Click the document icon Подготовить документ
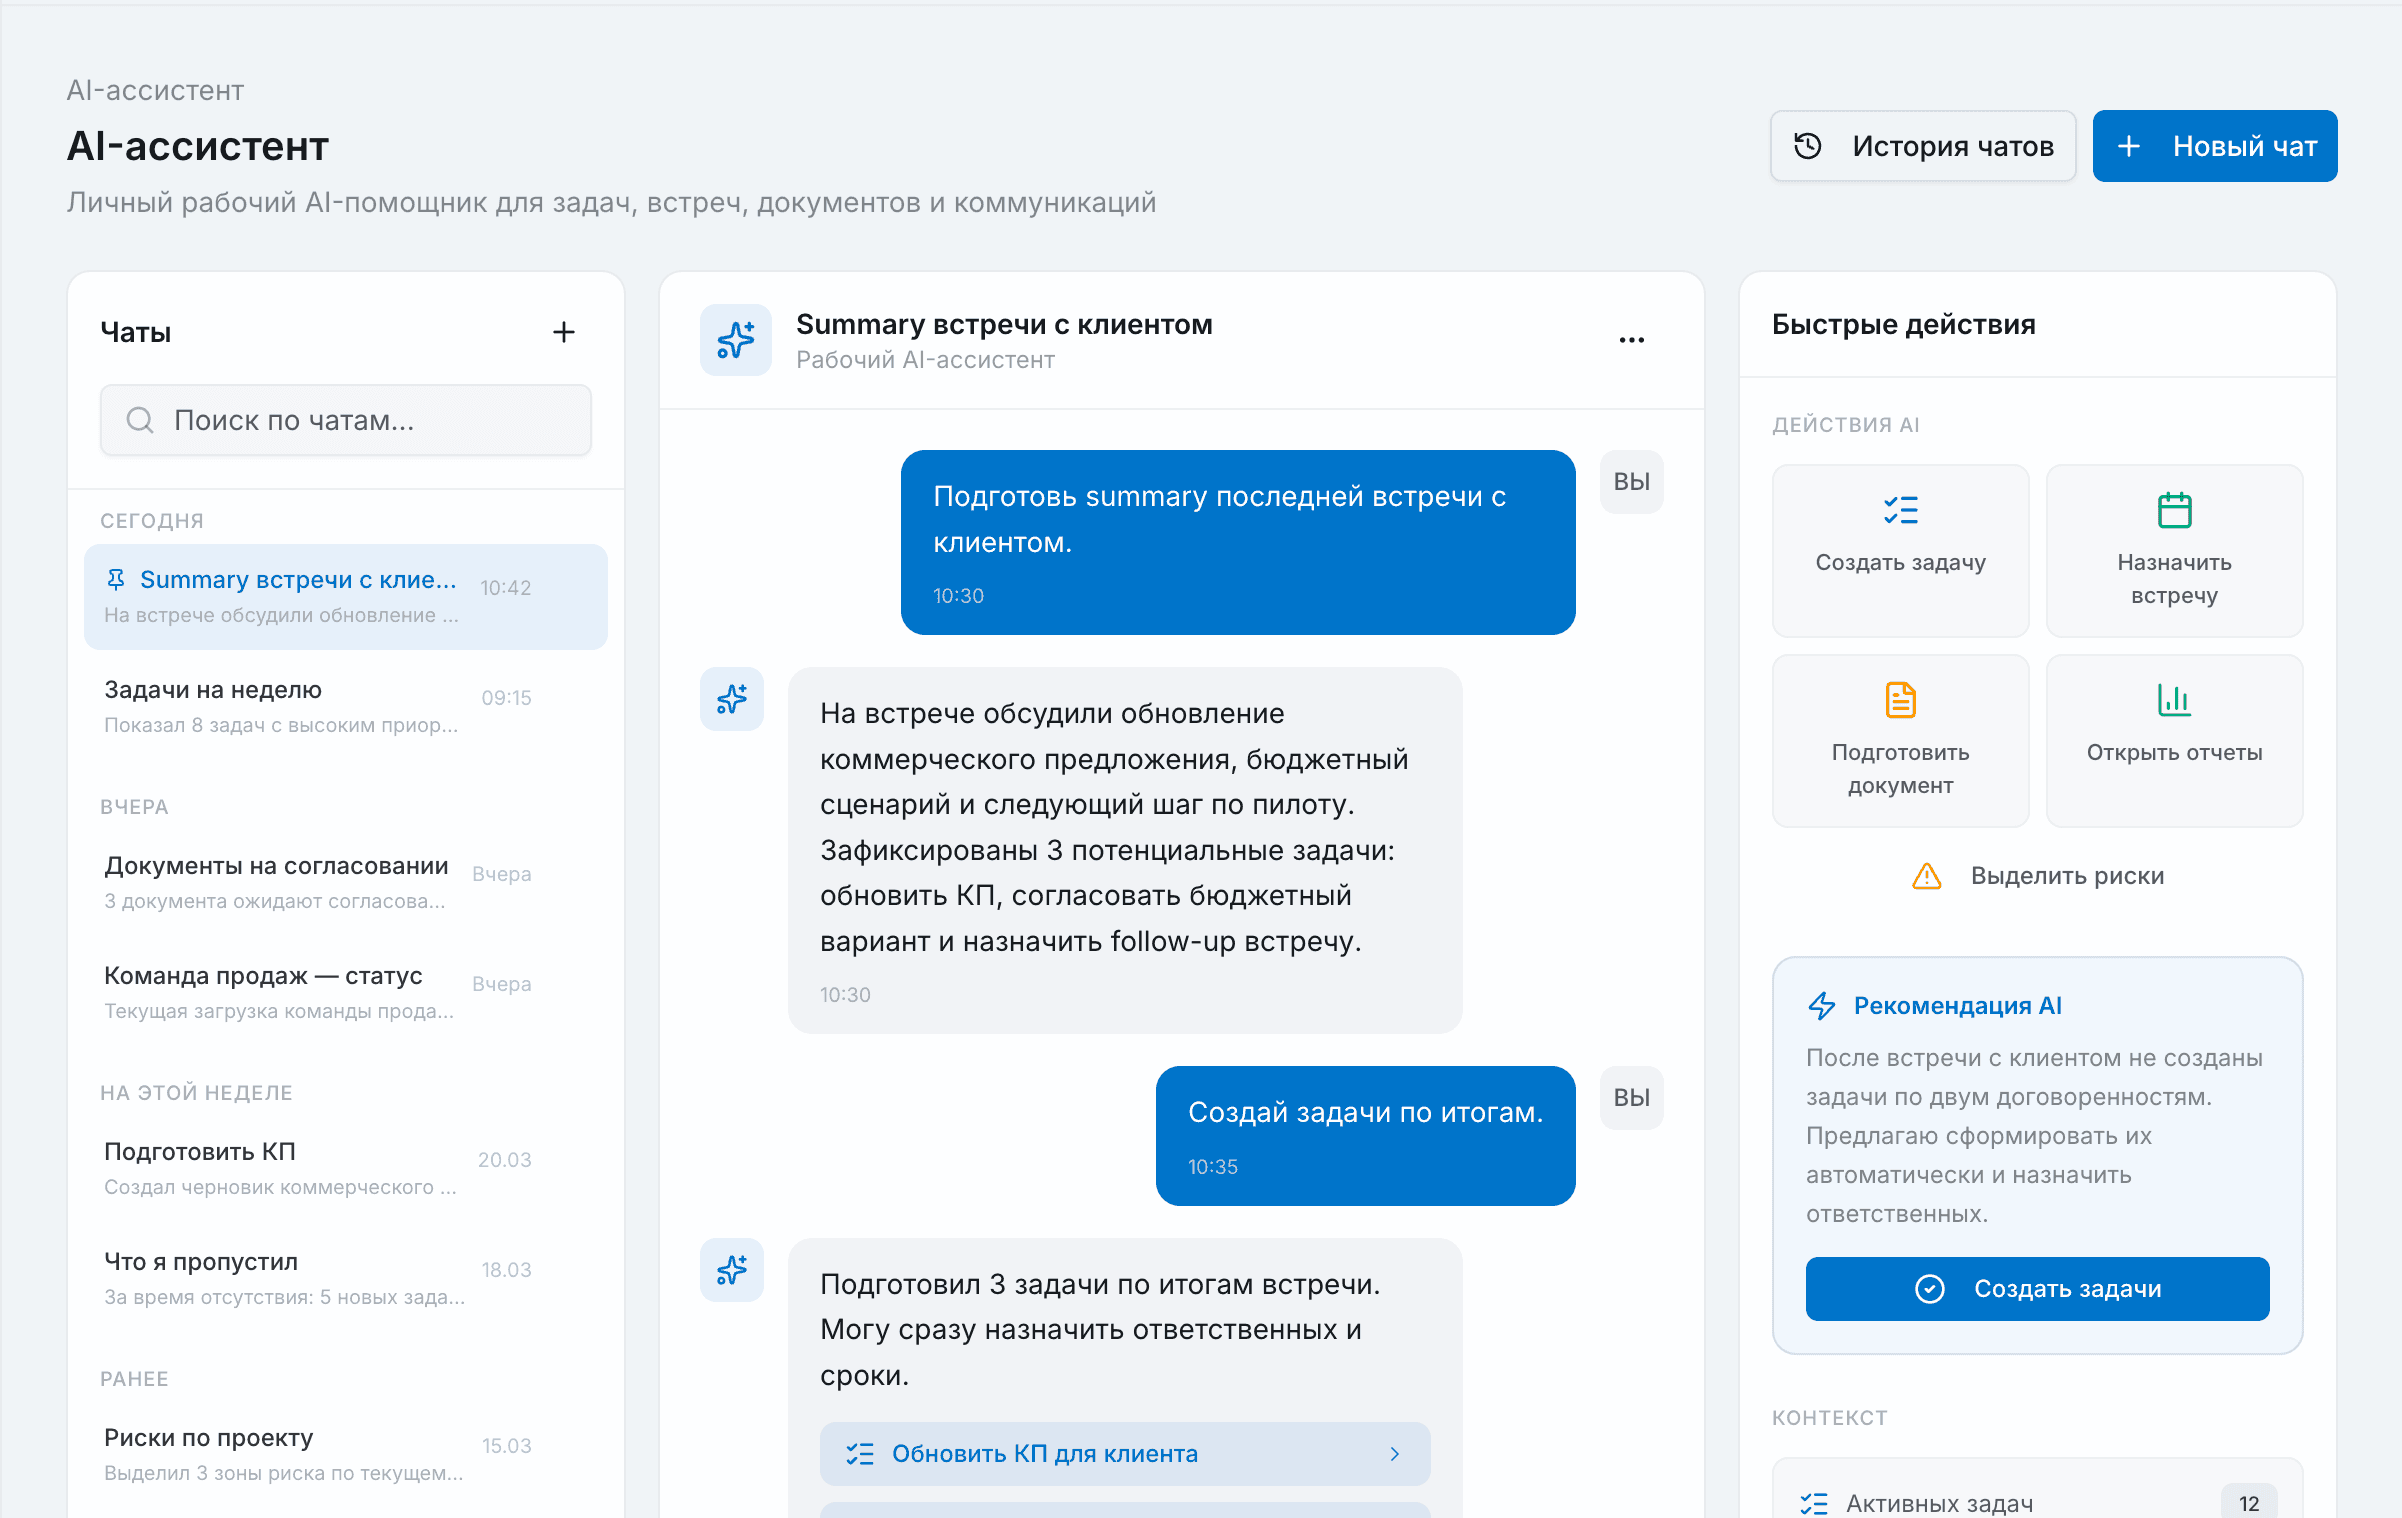This screenshot has width=2402, height=1518. click(1899, 700)
